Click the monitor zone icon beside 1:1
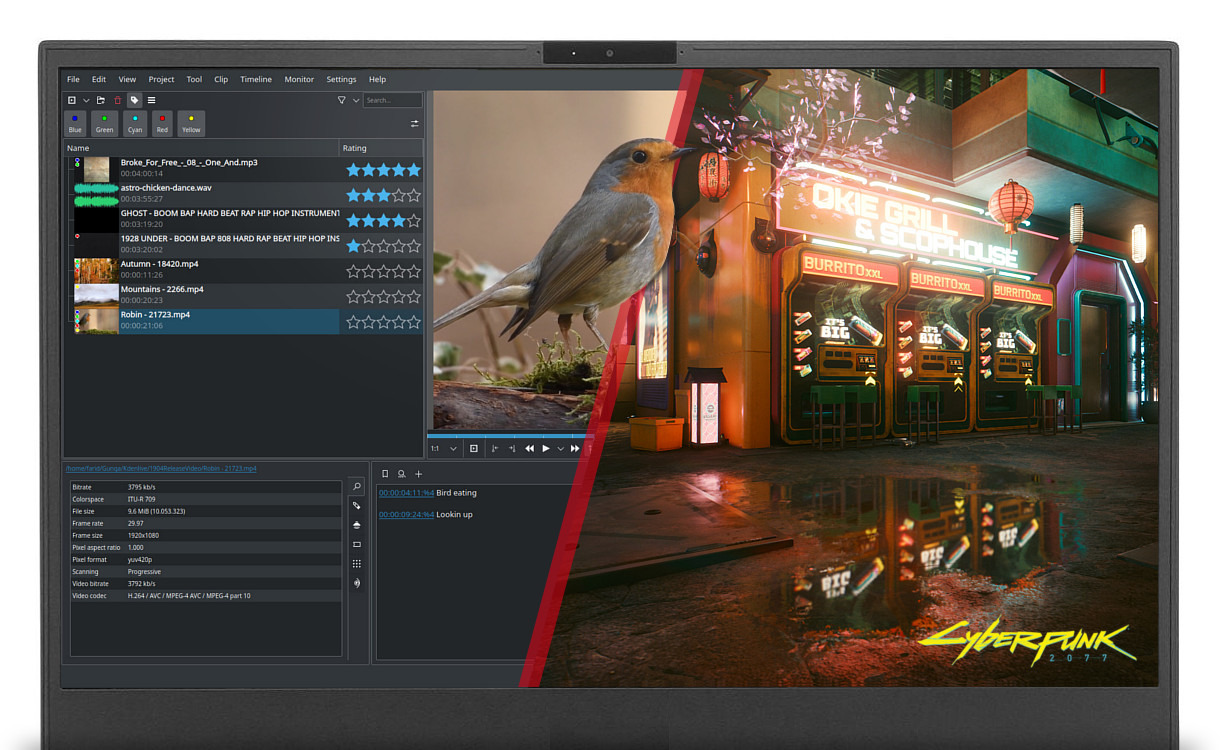 (474, 449)
